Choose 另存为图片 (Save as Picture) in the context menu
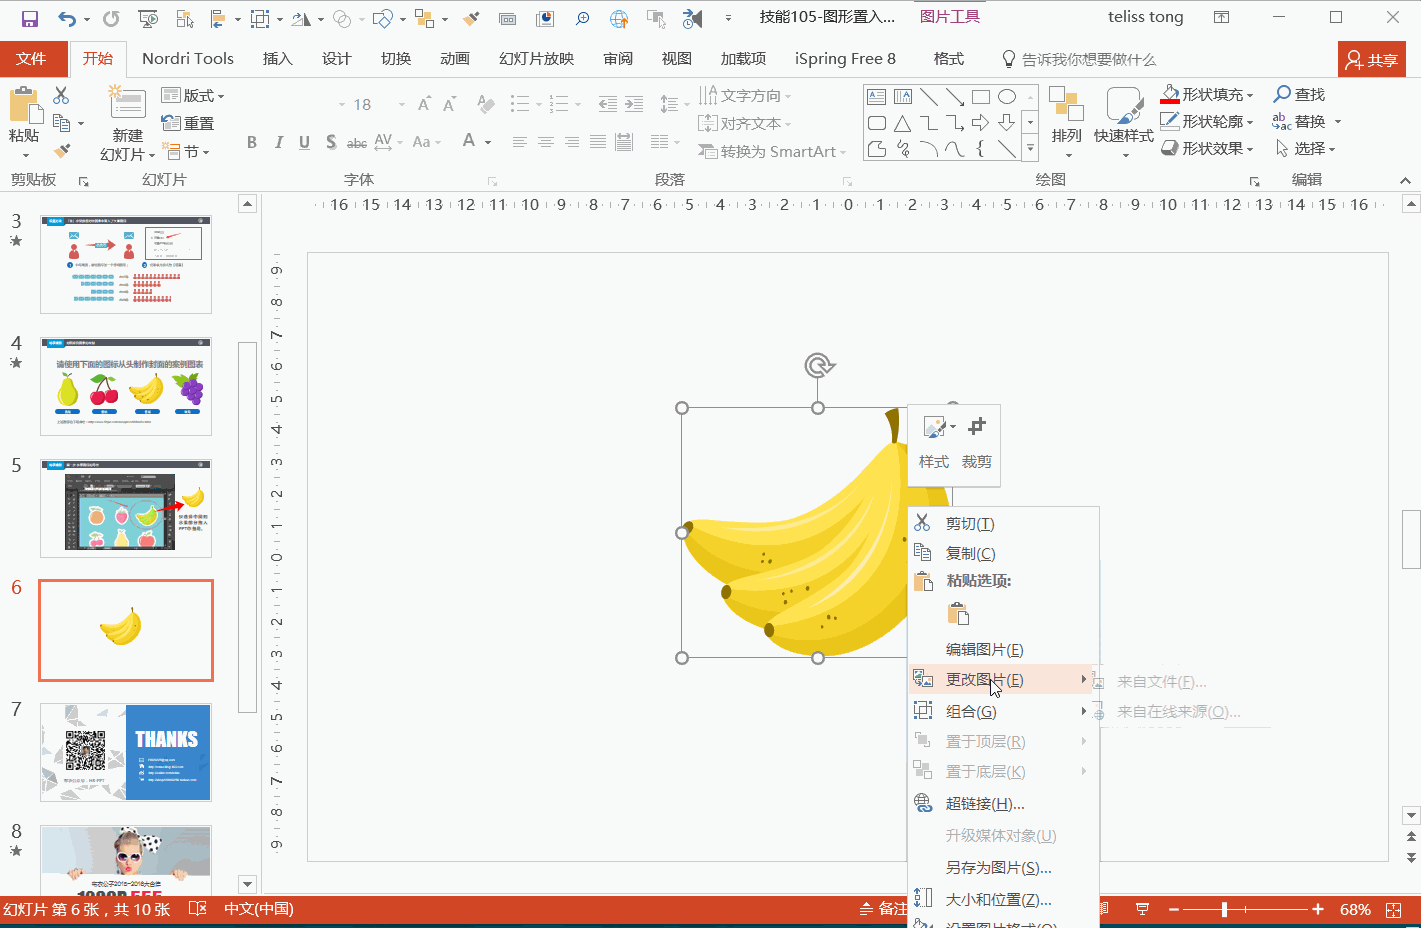This screenshot has width=1421, height=928. (x=1003, y=867)
